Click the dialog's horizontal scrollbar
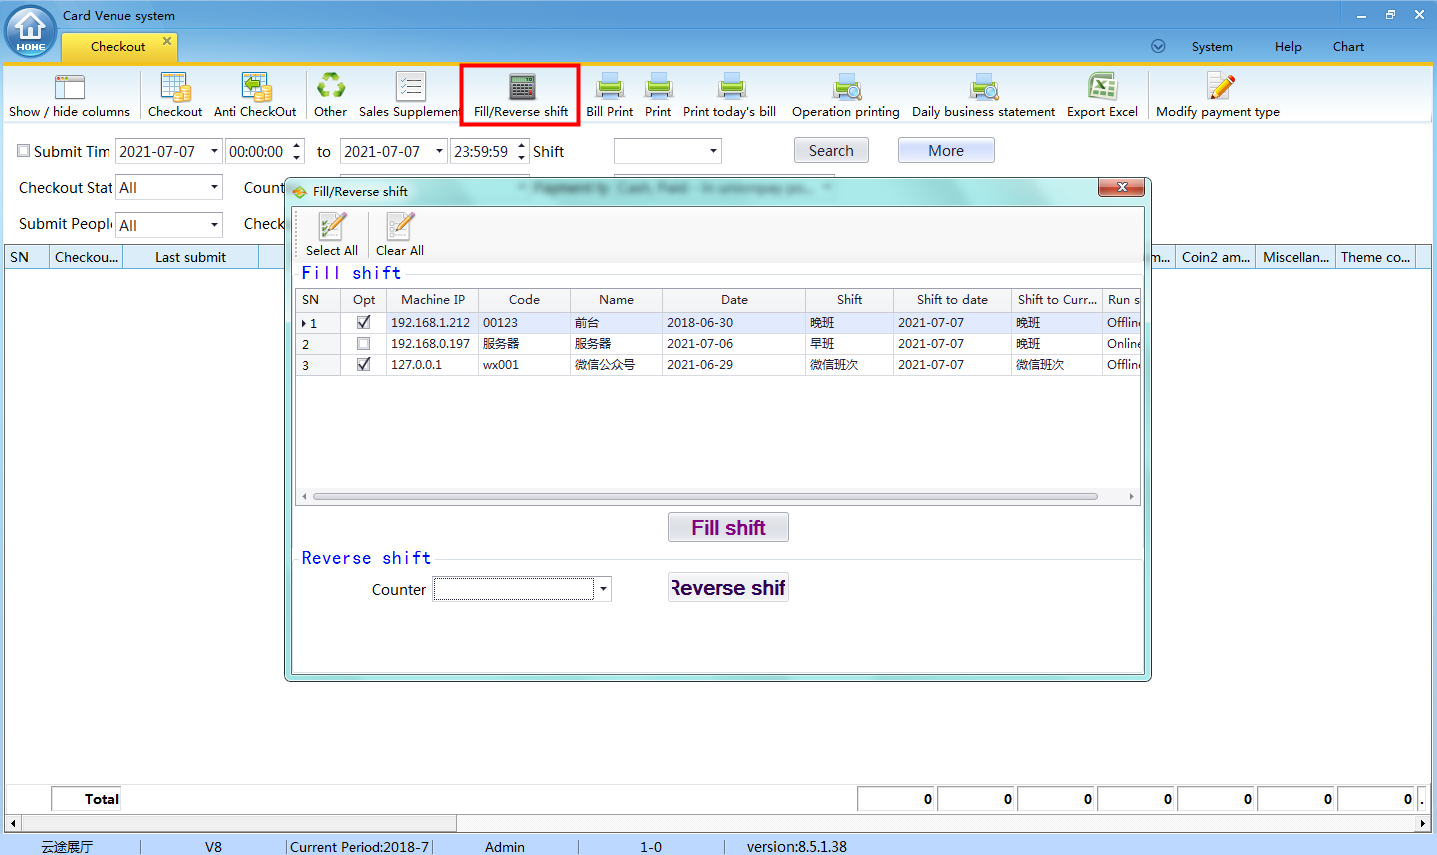Image resolution: width=1437 pixels, height=855 pixels. (x=705, y=496)
